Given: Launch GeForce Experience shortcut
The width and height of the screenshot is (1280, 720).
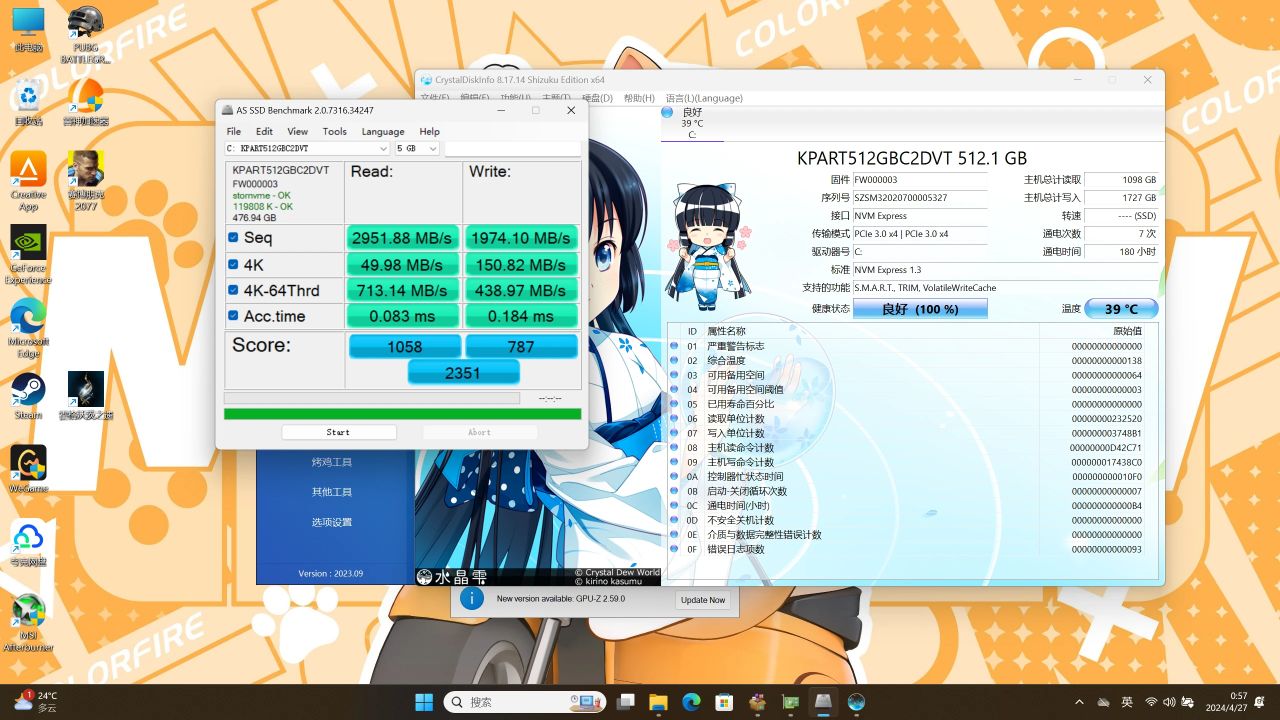Looking at the screenshot, I should click(28, 254).
